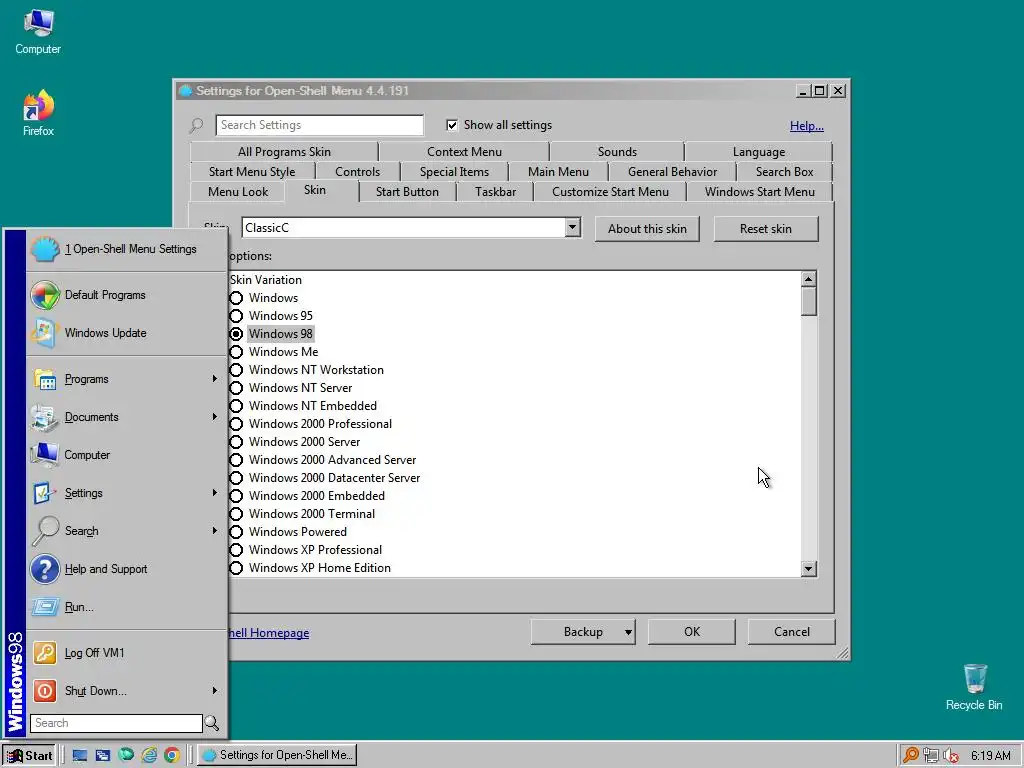Click the Start menu search magnifier icon
The height and width of the screenshot is (768, 1024).
(212, 723)
